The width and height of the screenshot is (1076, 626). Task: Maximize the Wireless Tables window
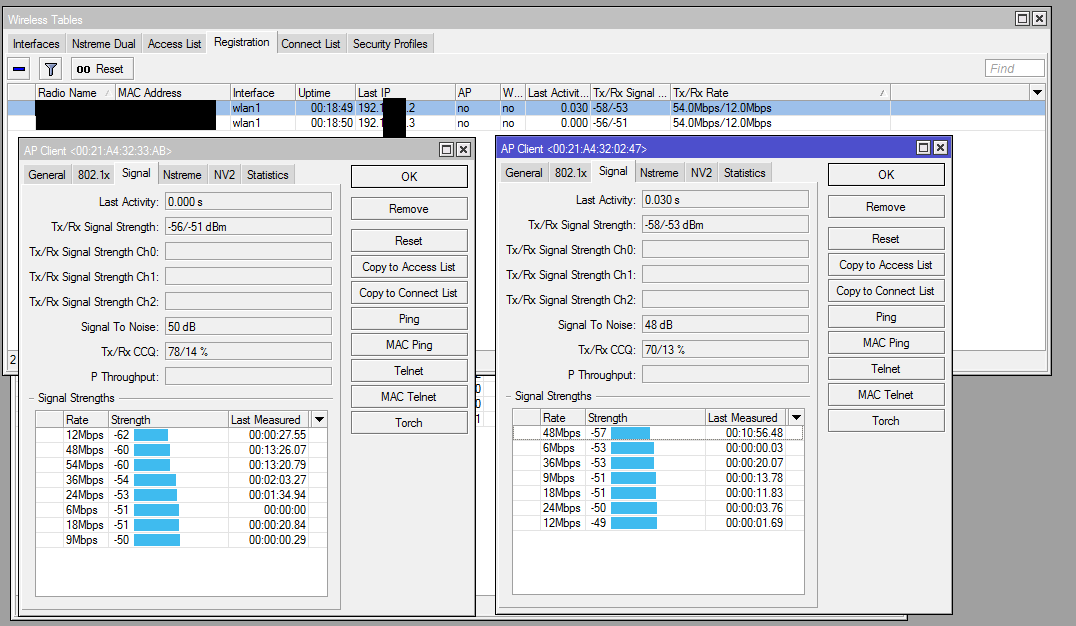pyautogui.click(x=1022, y=19)
